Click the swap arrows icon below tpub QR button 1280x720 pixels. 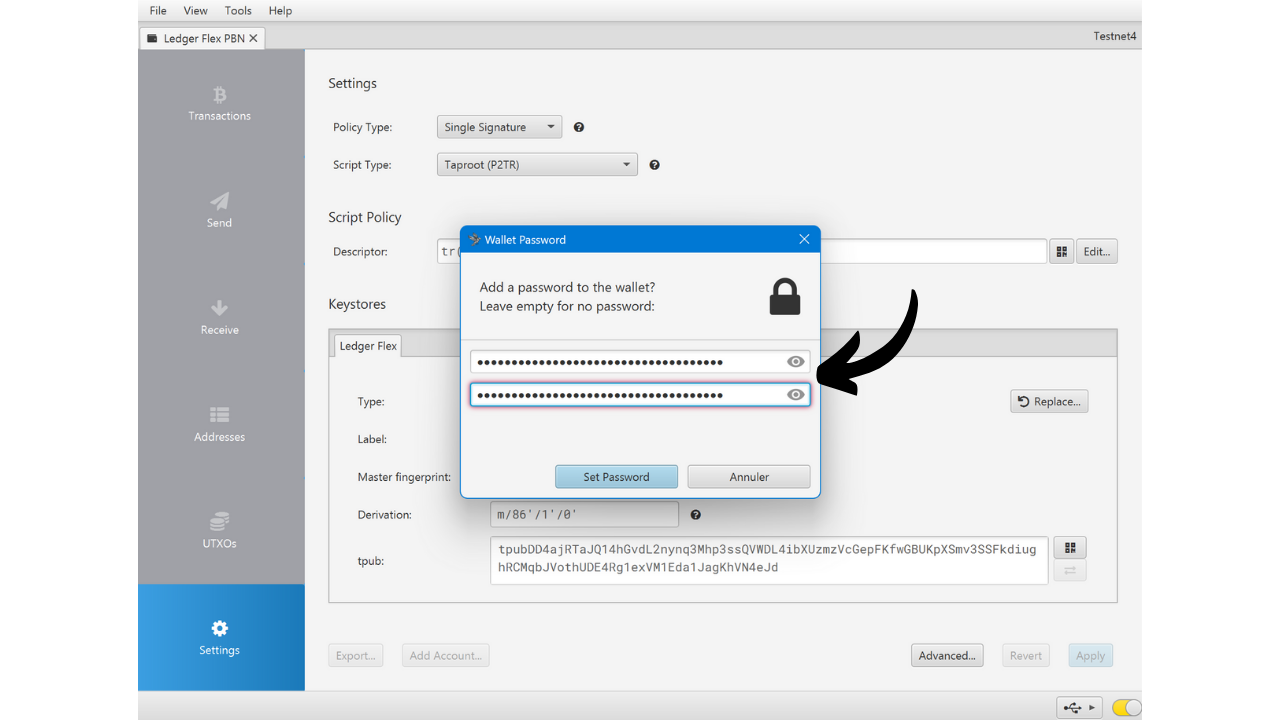1070,570
